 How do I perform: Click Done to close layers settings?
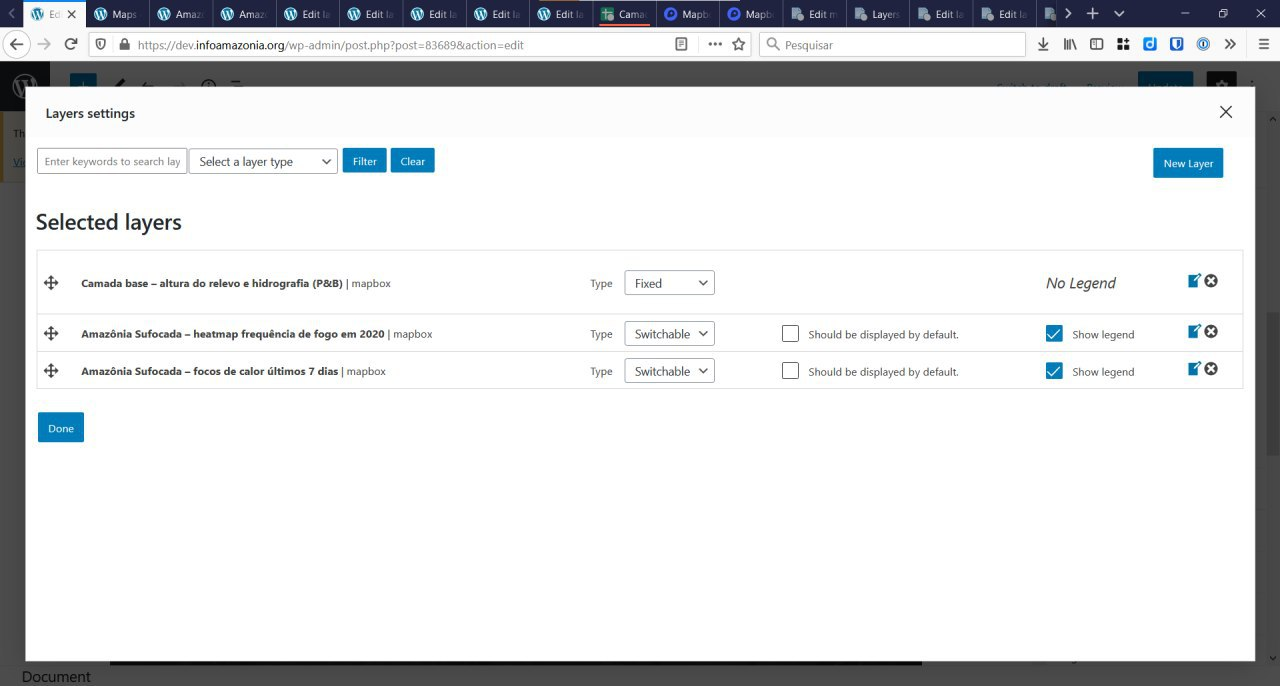[60, 427]
